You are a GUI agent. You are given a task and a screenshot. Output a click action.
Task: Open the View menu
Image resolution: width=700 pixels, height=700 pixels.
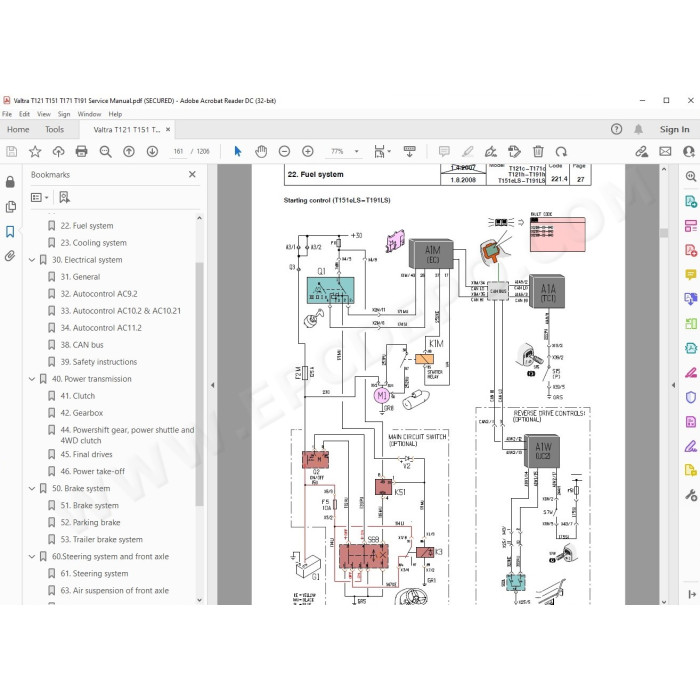[44, 114]
